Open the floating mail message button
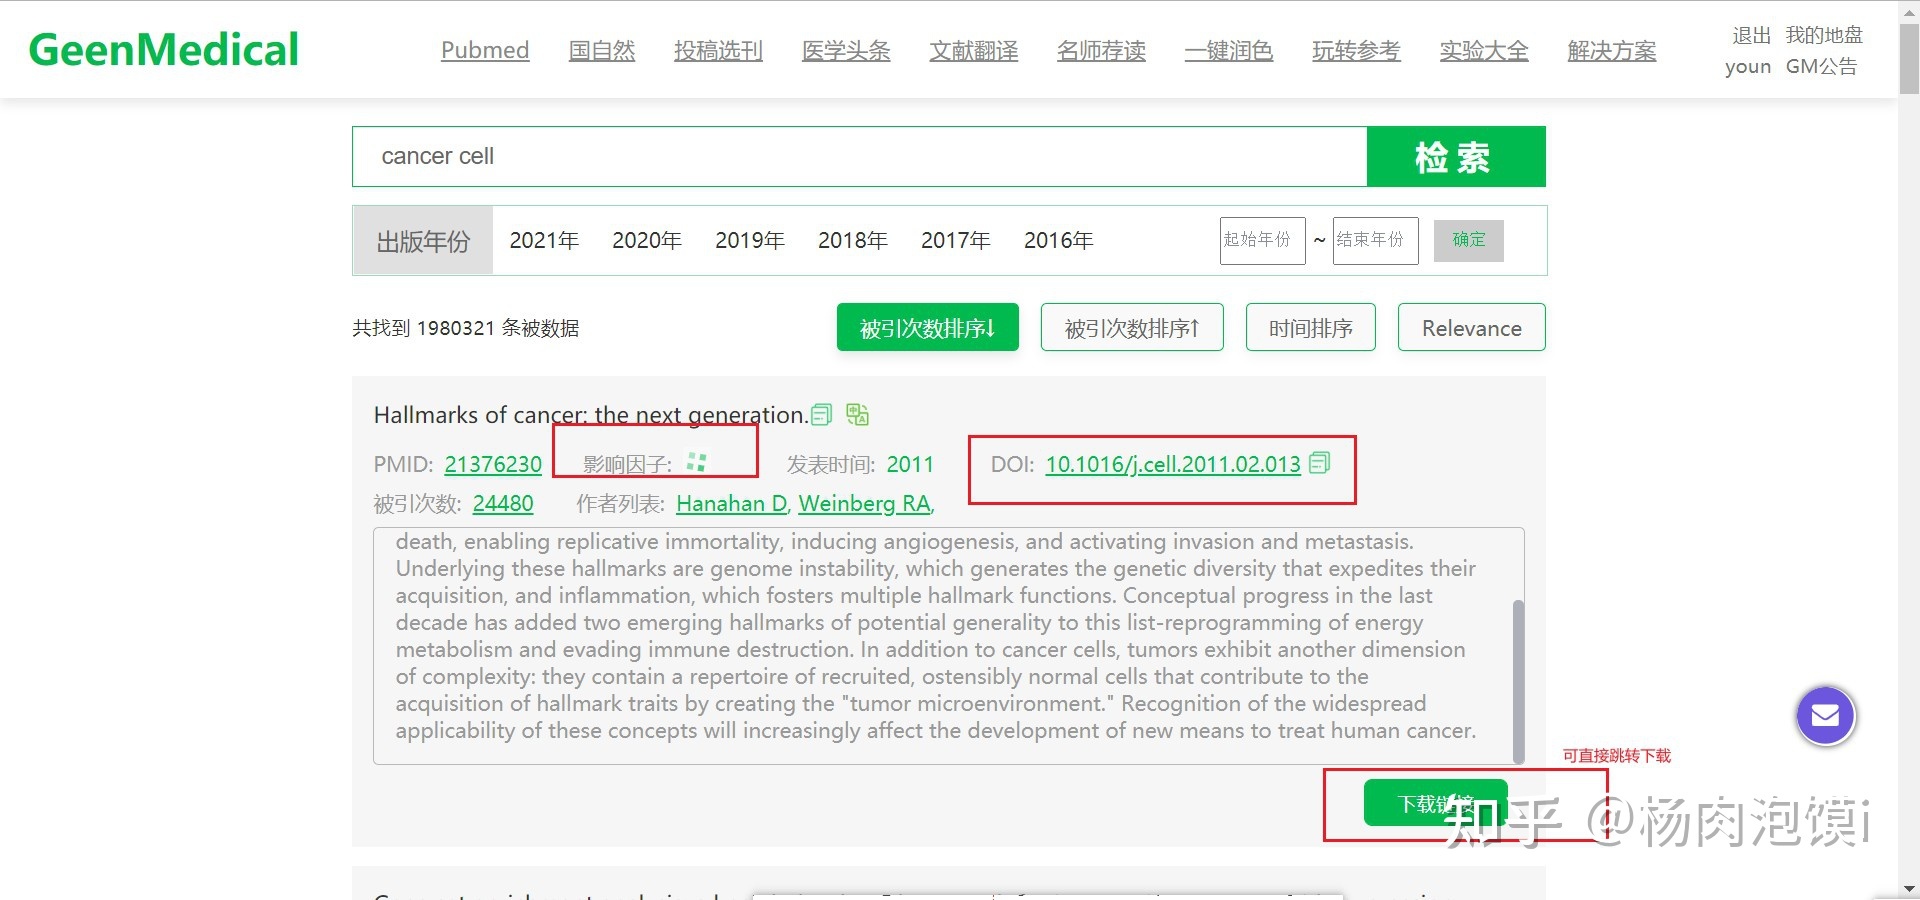The width and height of the screenshot is (1920, 900). 1825,716
